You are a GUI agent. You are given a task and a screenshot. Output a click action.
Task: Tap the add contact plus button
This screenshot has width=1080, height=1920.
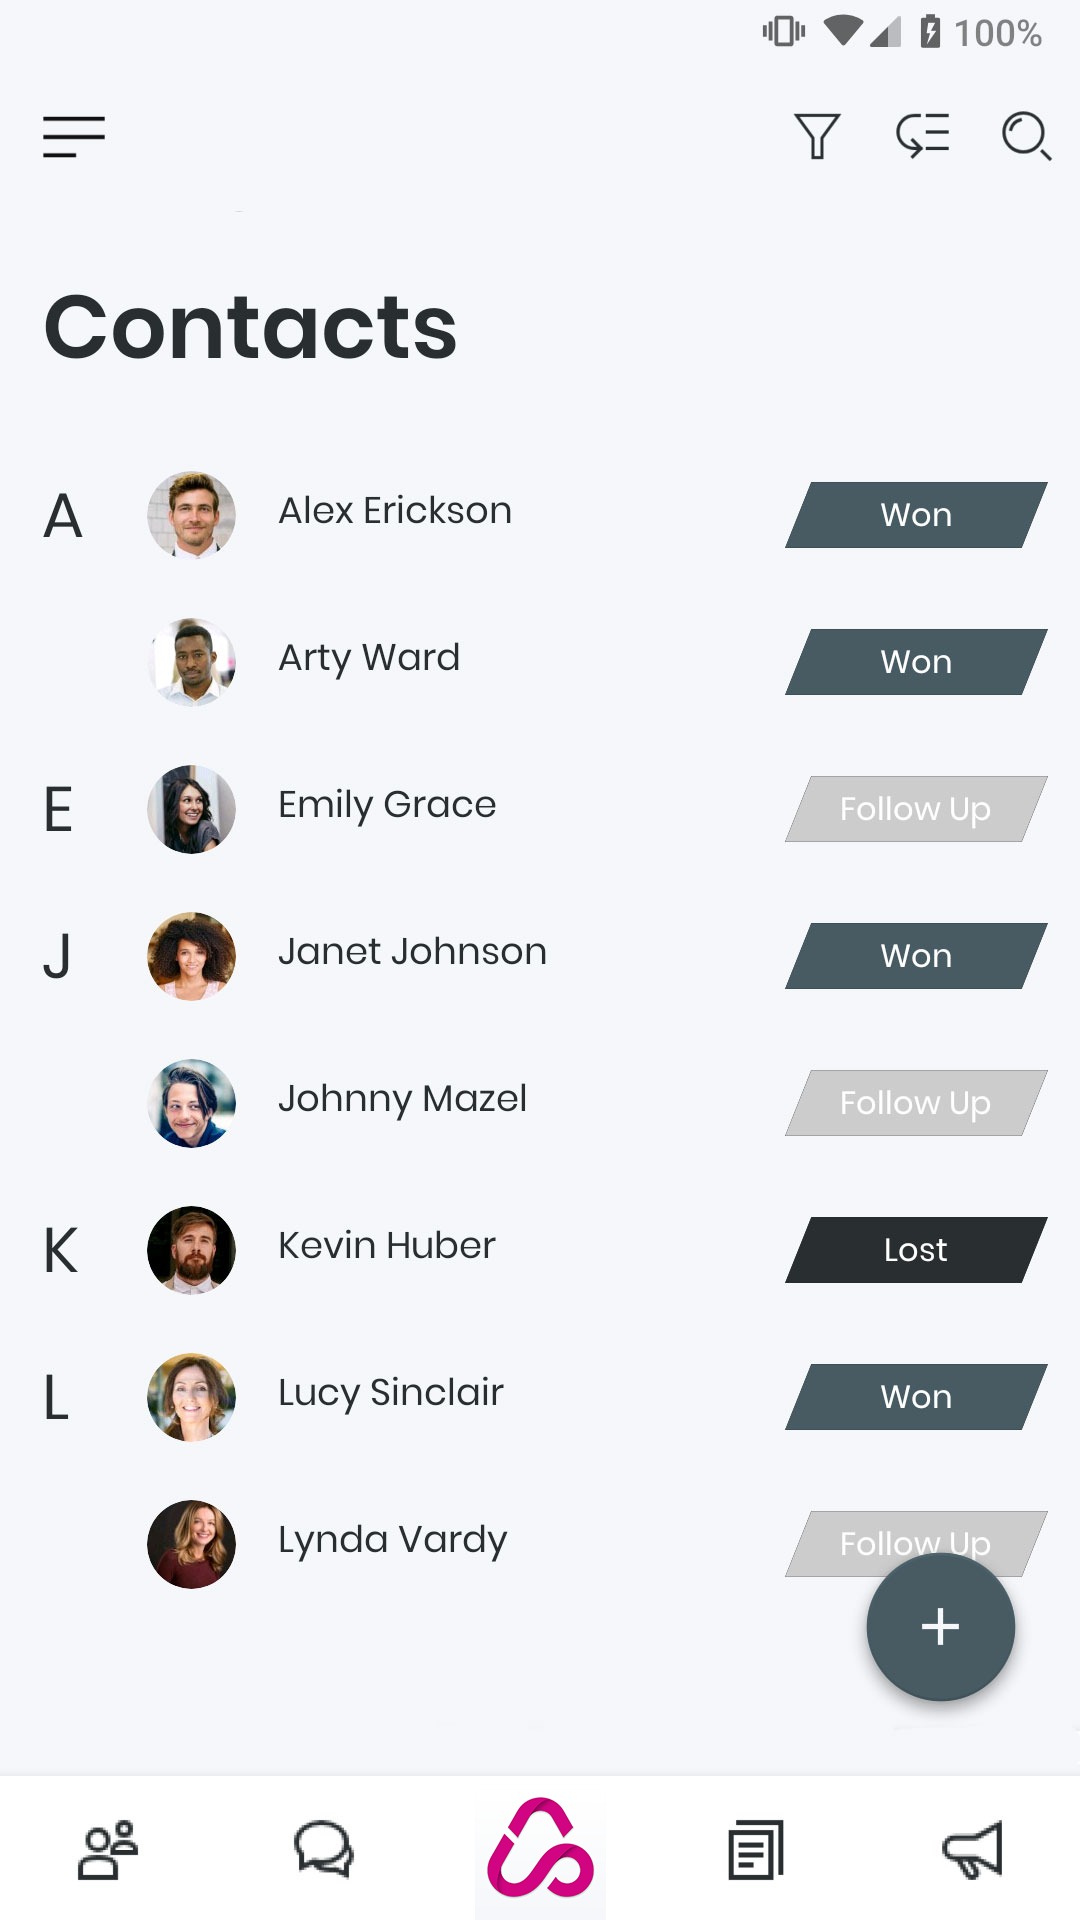(x=940, y=1627)
